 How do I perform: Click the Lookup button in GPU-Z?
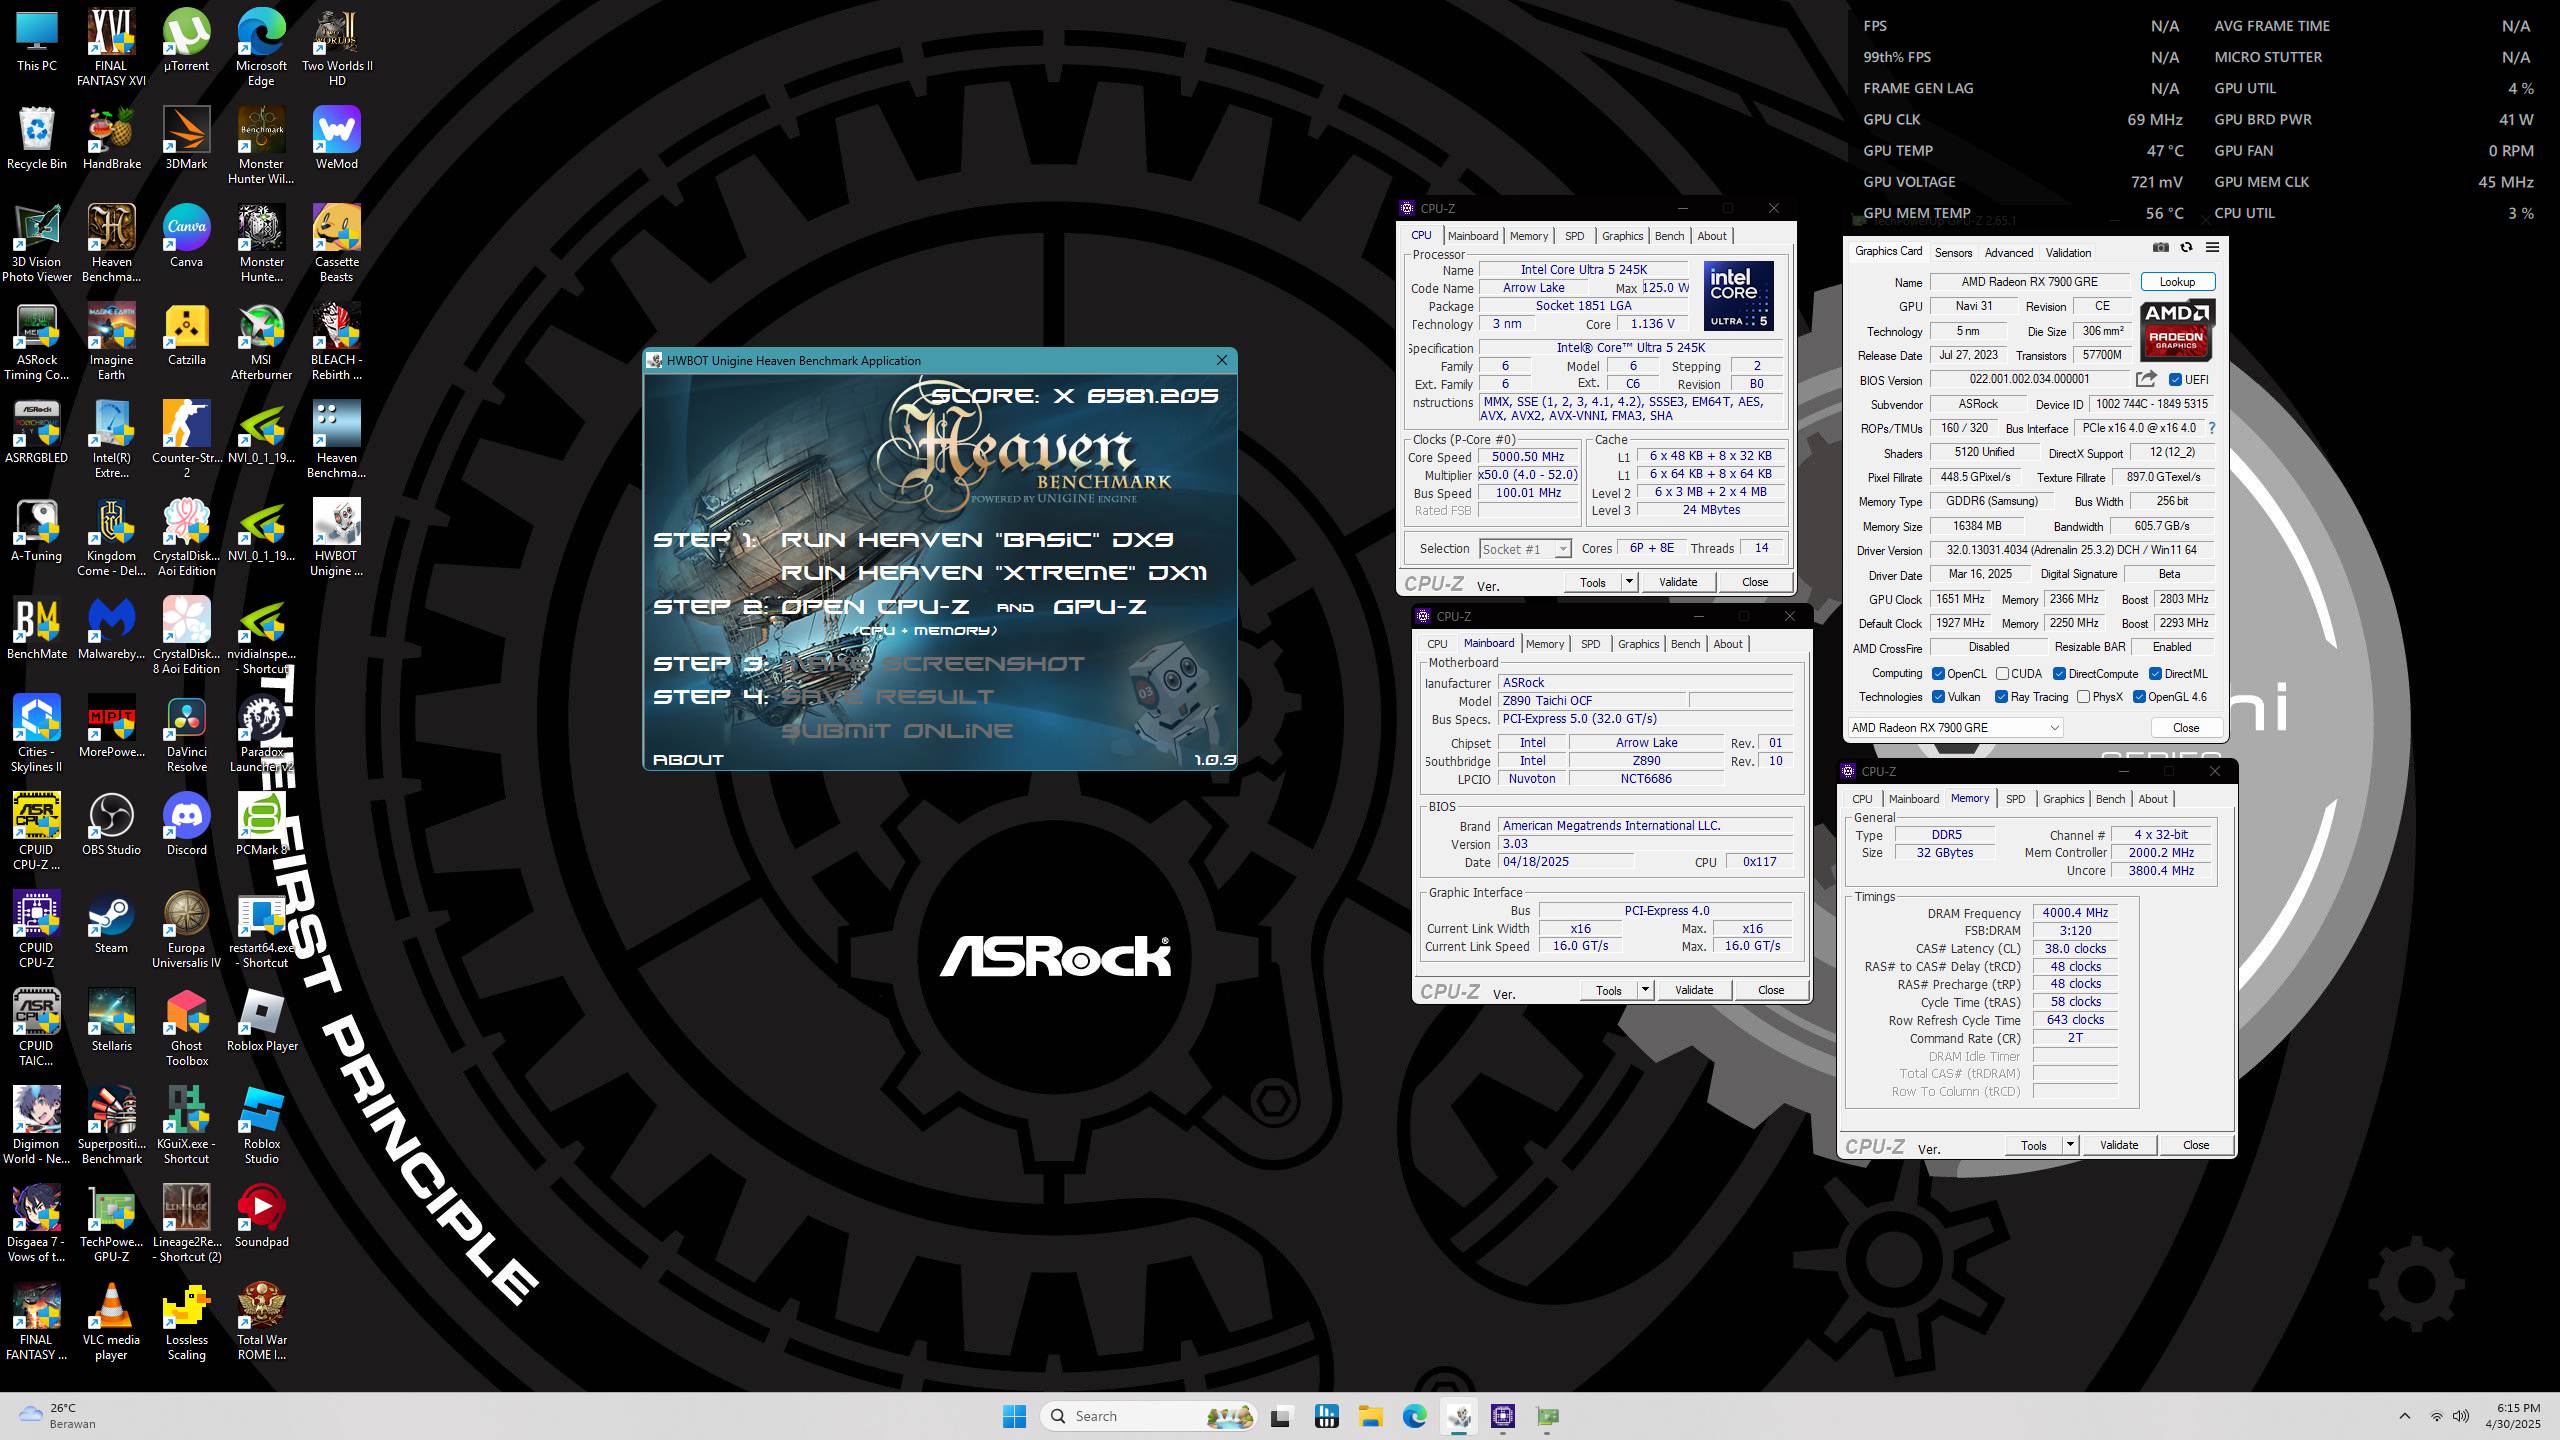2177,282
